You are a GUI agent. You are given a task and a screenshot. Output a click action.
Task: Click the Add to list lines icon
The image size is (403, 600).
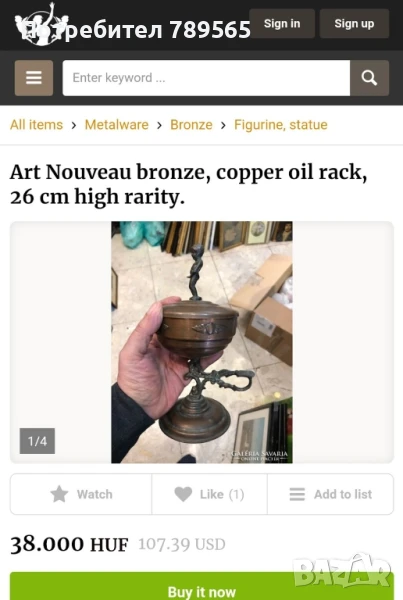pyautogui.click(x=297, y=494)
